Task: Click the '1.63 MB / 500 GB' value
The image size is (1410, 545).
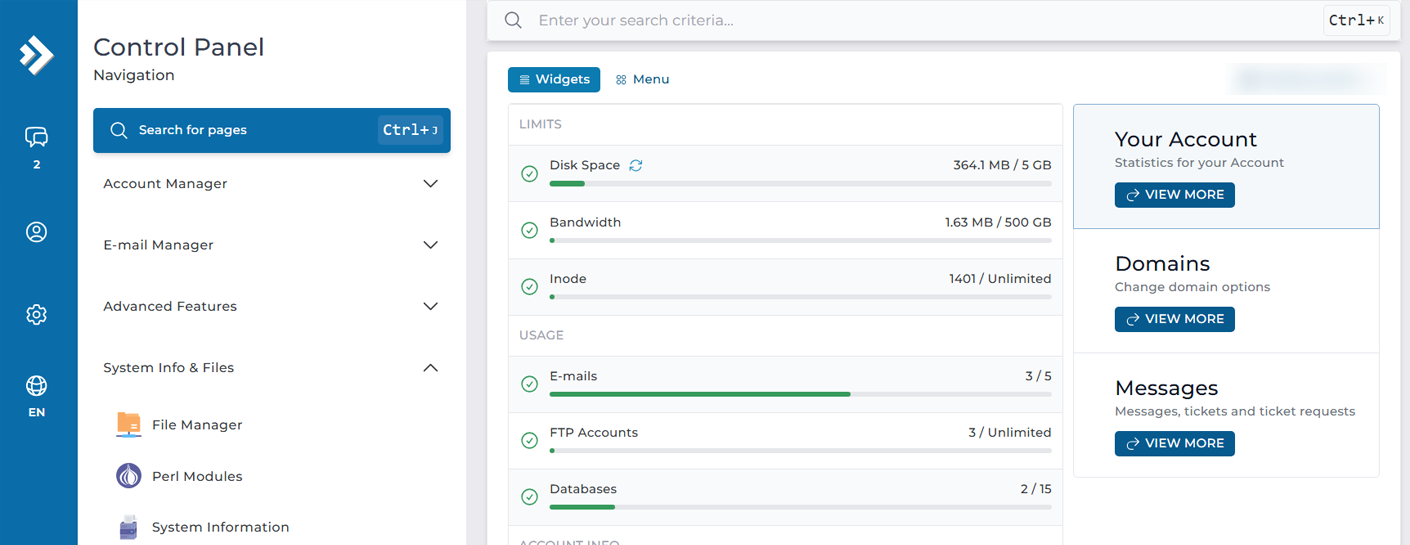Action: (998, 222)
